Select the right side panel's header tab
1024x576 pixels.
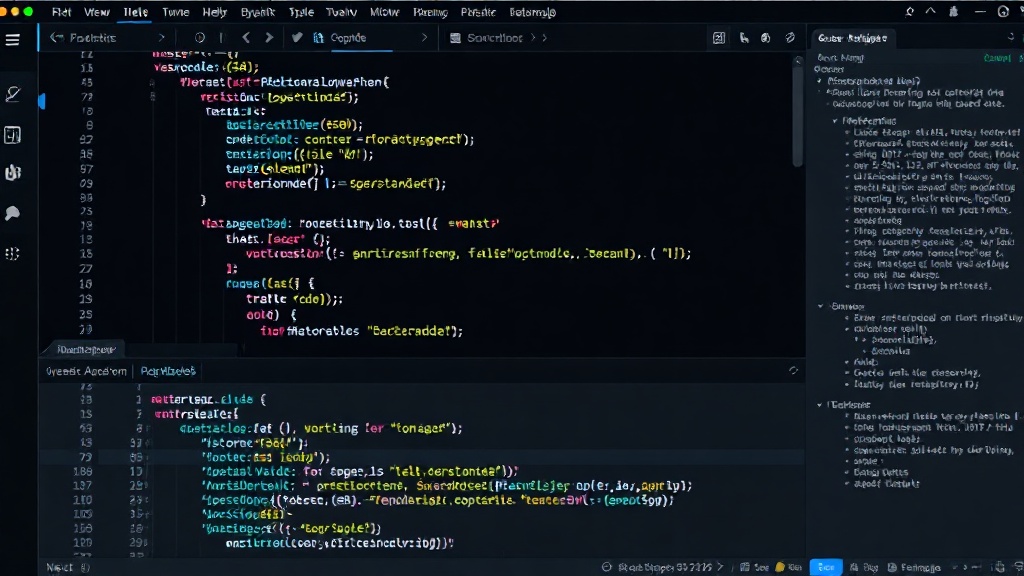852,38
